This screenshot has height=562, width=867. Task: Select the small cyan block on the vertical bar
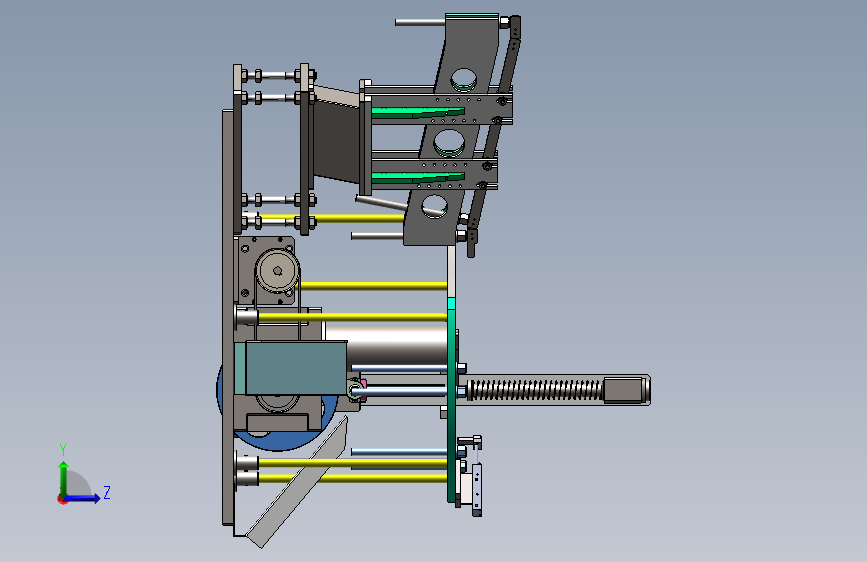(451, 303)
